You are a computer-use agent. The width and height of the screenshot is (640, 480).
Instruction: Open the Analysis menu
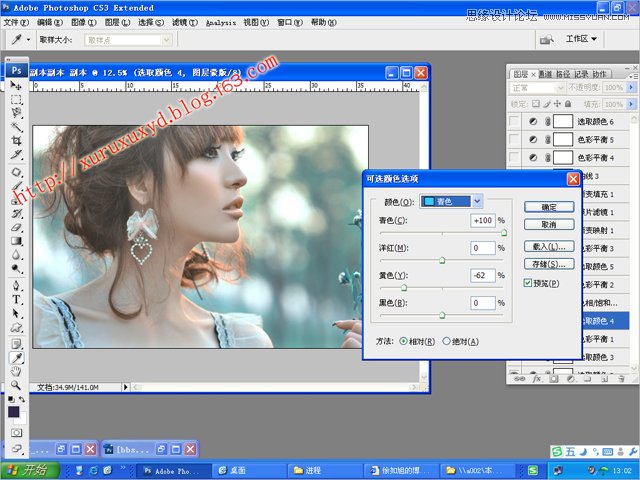point(221,23)
